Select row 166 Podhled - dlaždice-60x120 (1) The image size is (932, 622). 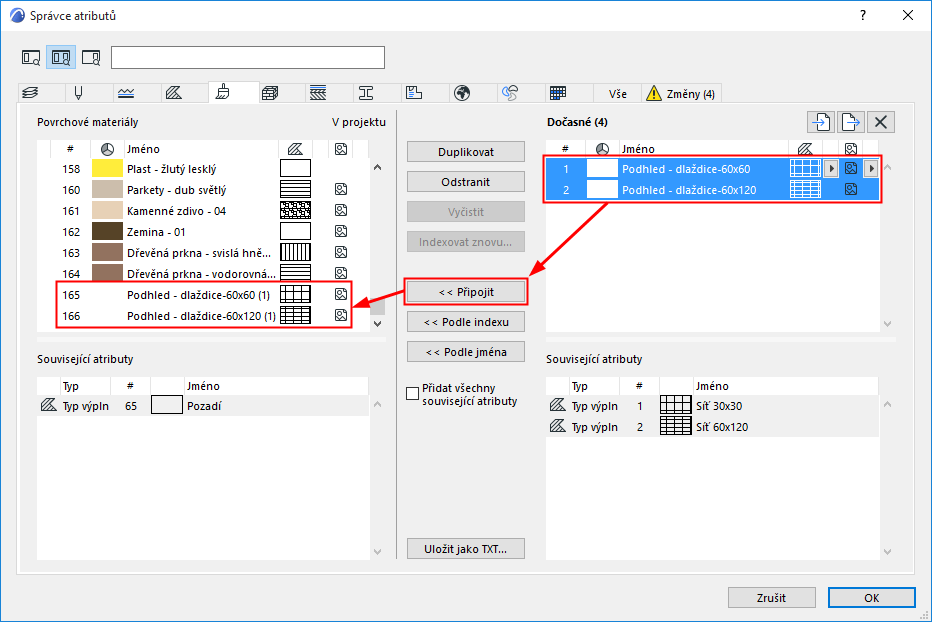[203, 316]
